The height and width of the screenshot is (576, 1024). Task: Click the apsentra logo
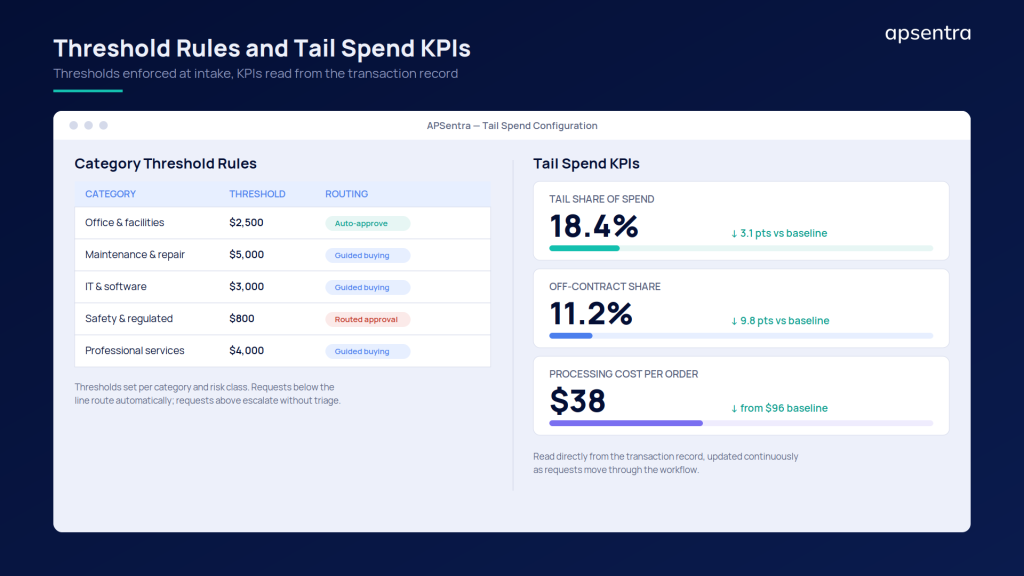(x=927, y=34)
